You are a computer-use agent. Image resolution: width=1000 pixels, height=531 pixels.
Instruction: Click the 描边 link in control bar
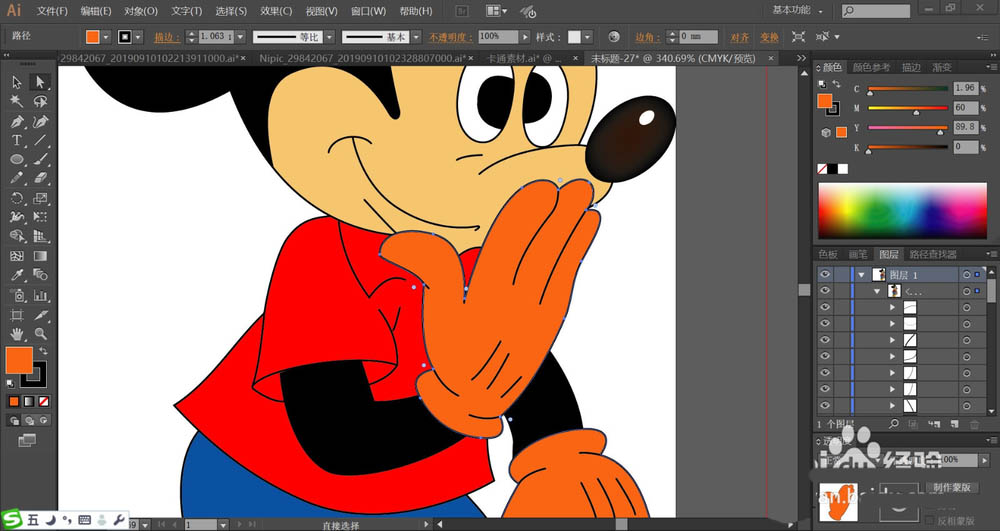point(168,37)
